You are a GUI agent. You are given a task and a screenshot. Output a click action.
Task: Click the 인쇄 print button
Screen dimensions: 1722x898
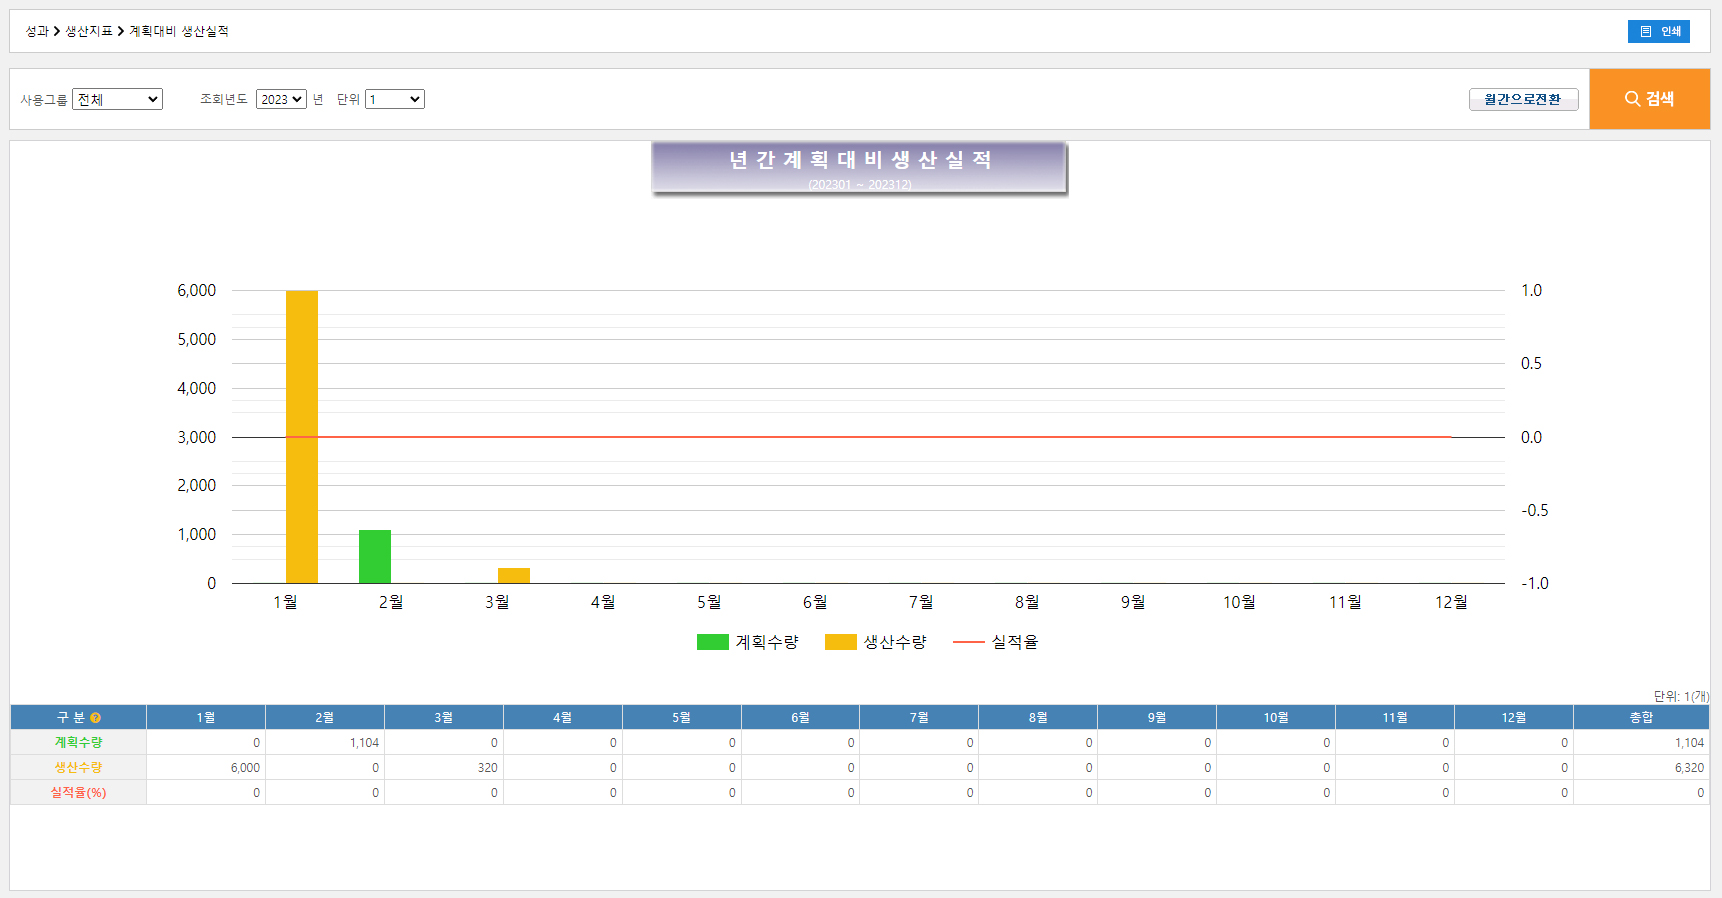(x=1658, y=31)
